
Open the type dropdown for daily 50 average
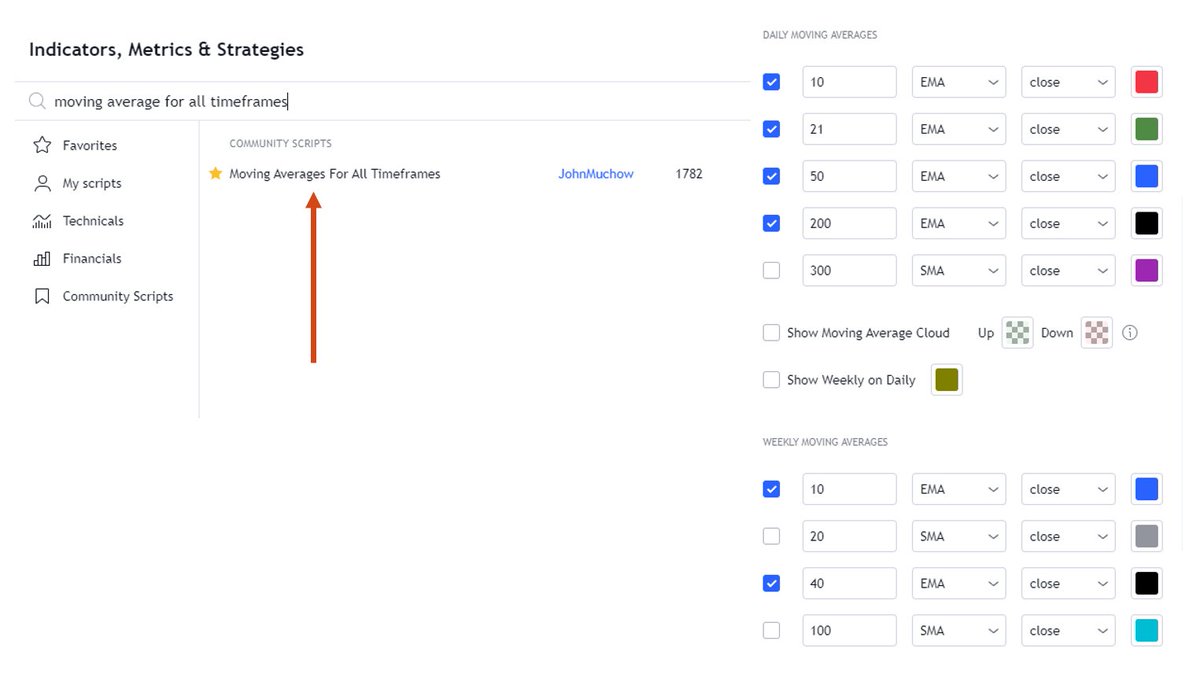tap(959, 176)
